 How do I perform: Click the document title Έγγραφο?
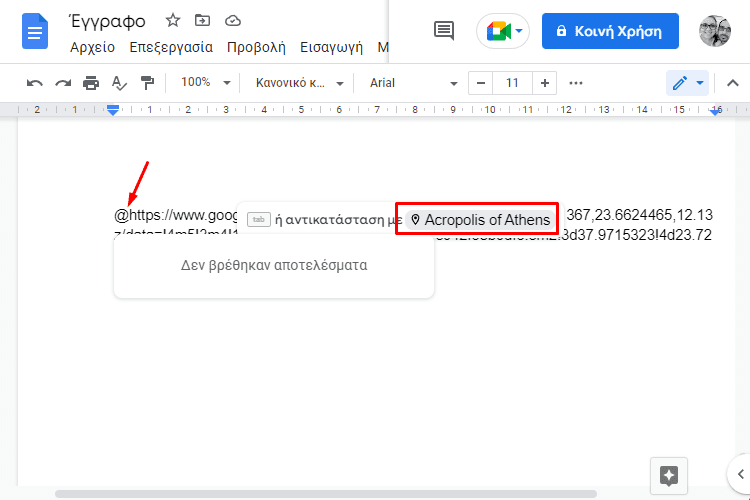tap(108, 21)
